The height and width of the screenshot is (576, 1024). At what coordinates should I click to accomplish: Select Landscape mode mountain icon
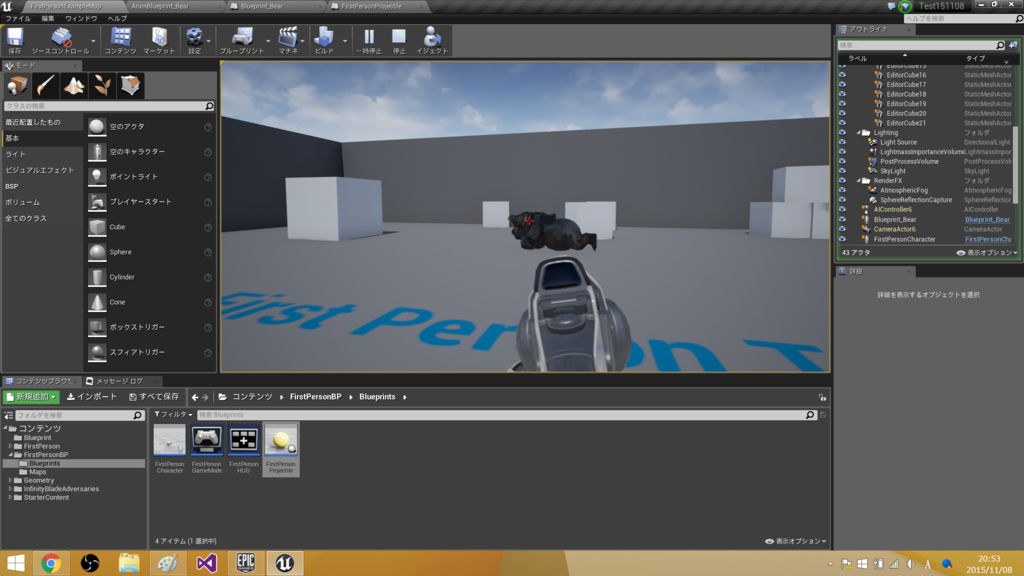[74, 85]
